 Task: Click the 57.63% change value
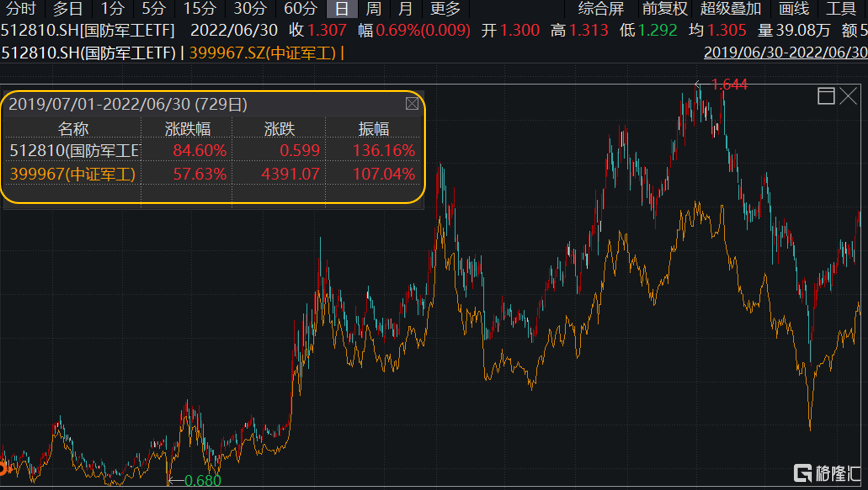tap(200, 174)
